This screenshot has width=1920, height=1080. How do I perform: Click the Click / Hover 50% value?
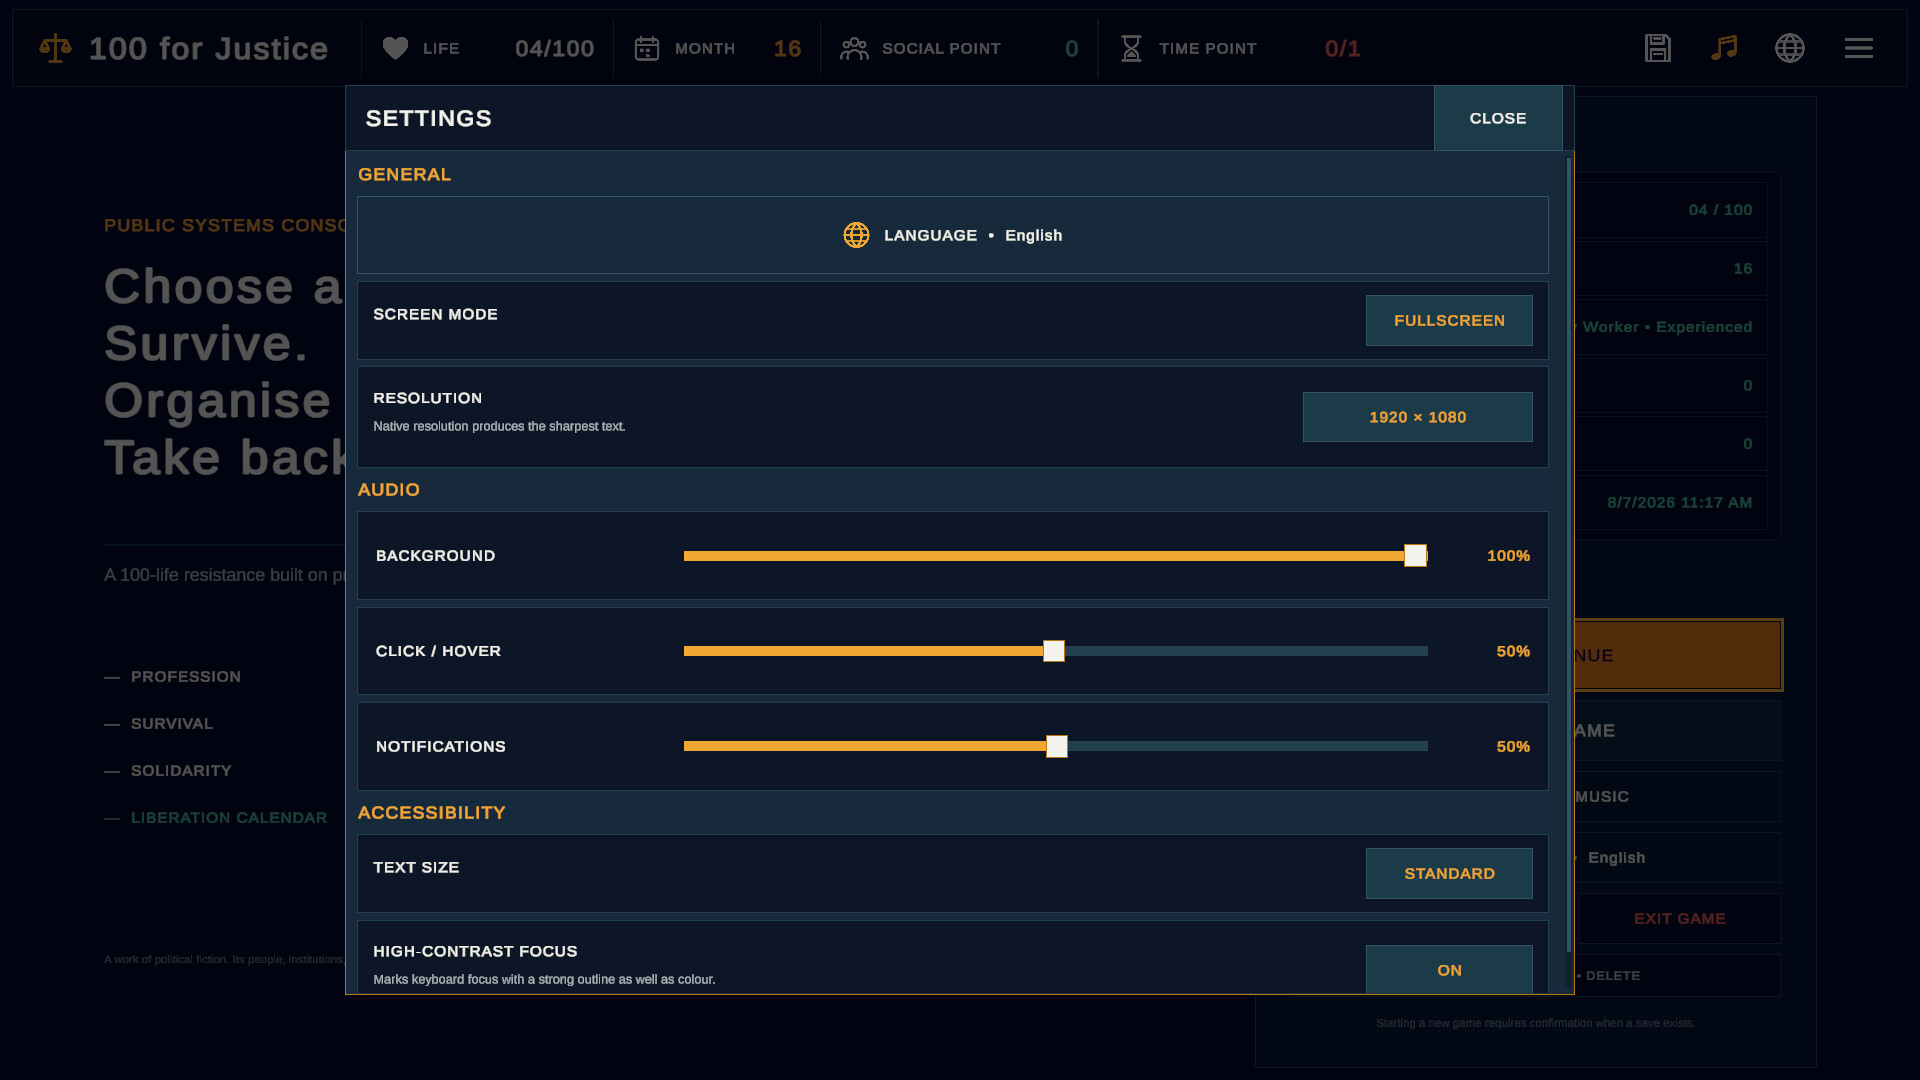tap(1513, 651)
